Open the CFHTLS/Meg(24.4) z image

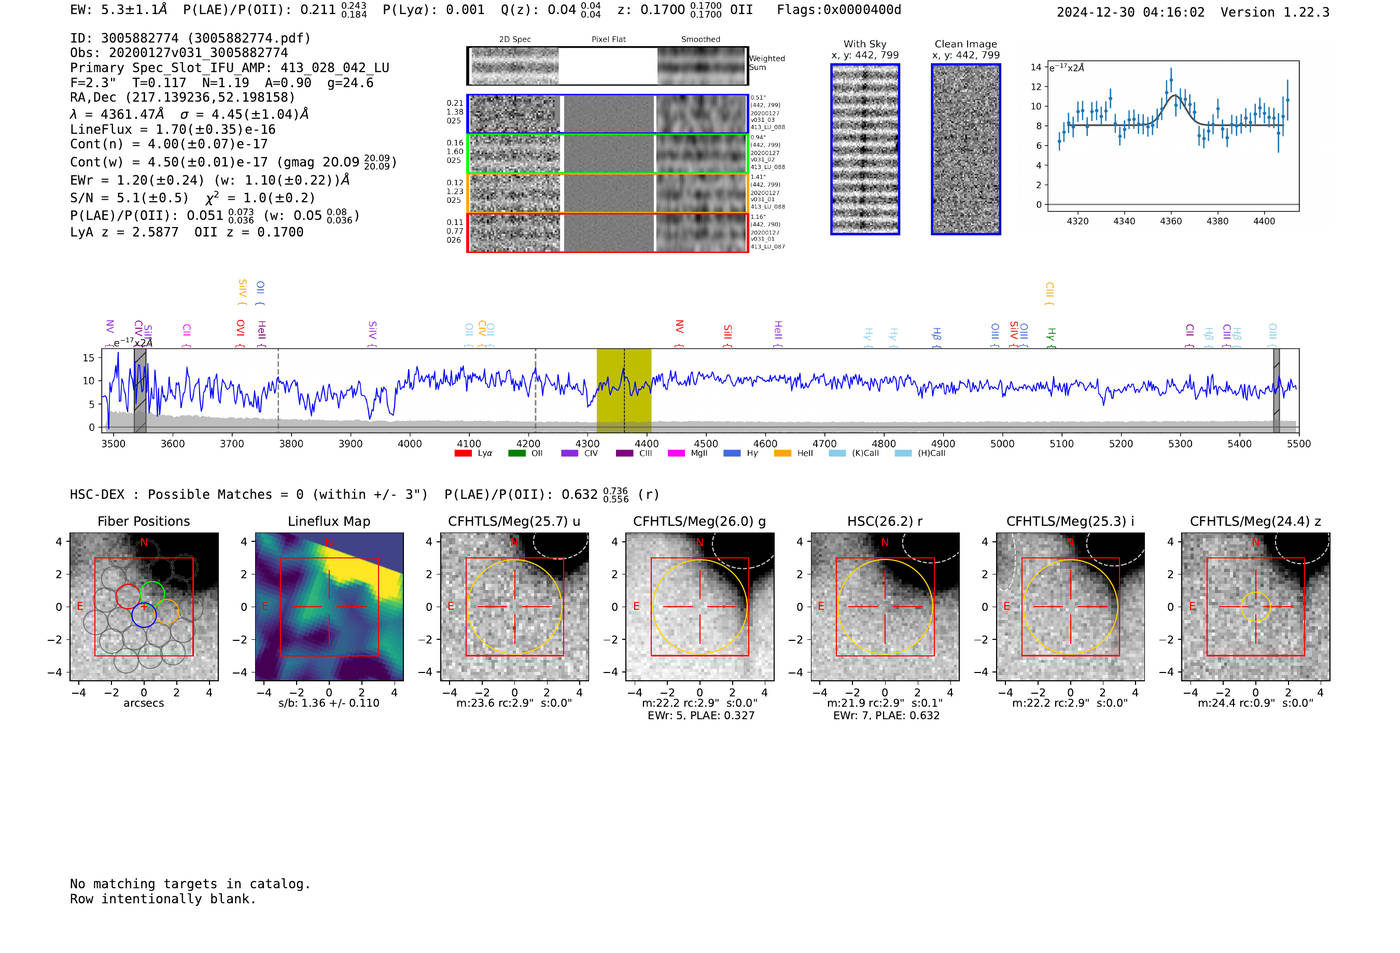click(1255, 607)
